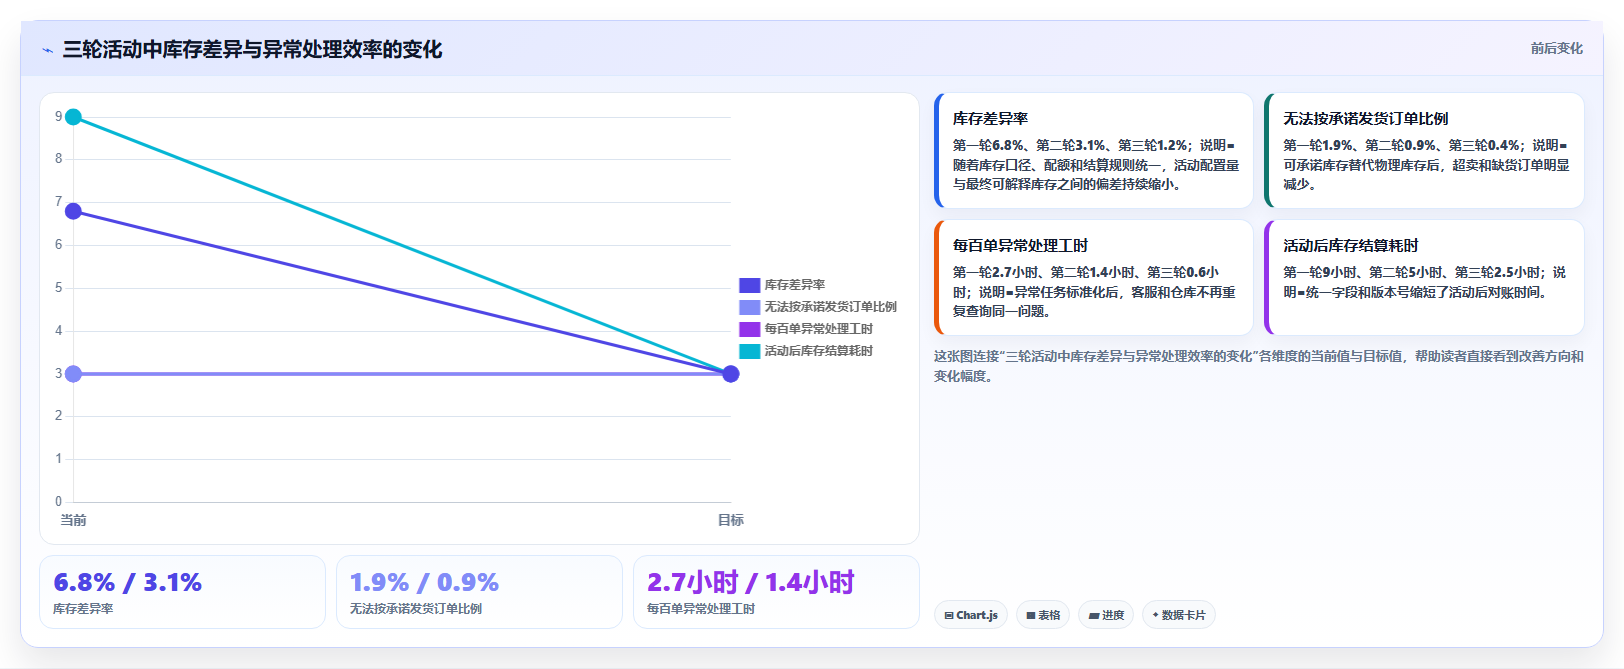Click the 无法按承诺发货订单比例 caption under 1.9% / 0.9%
The image size is (1624, 669).
416,609
